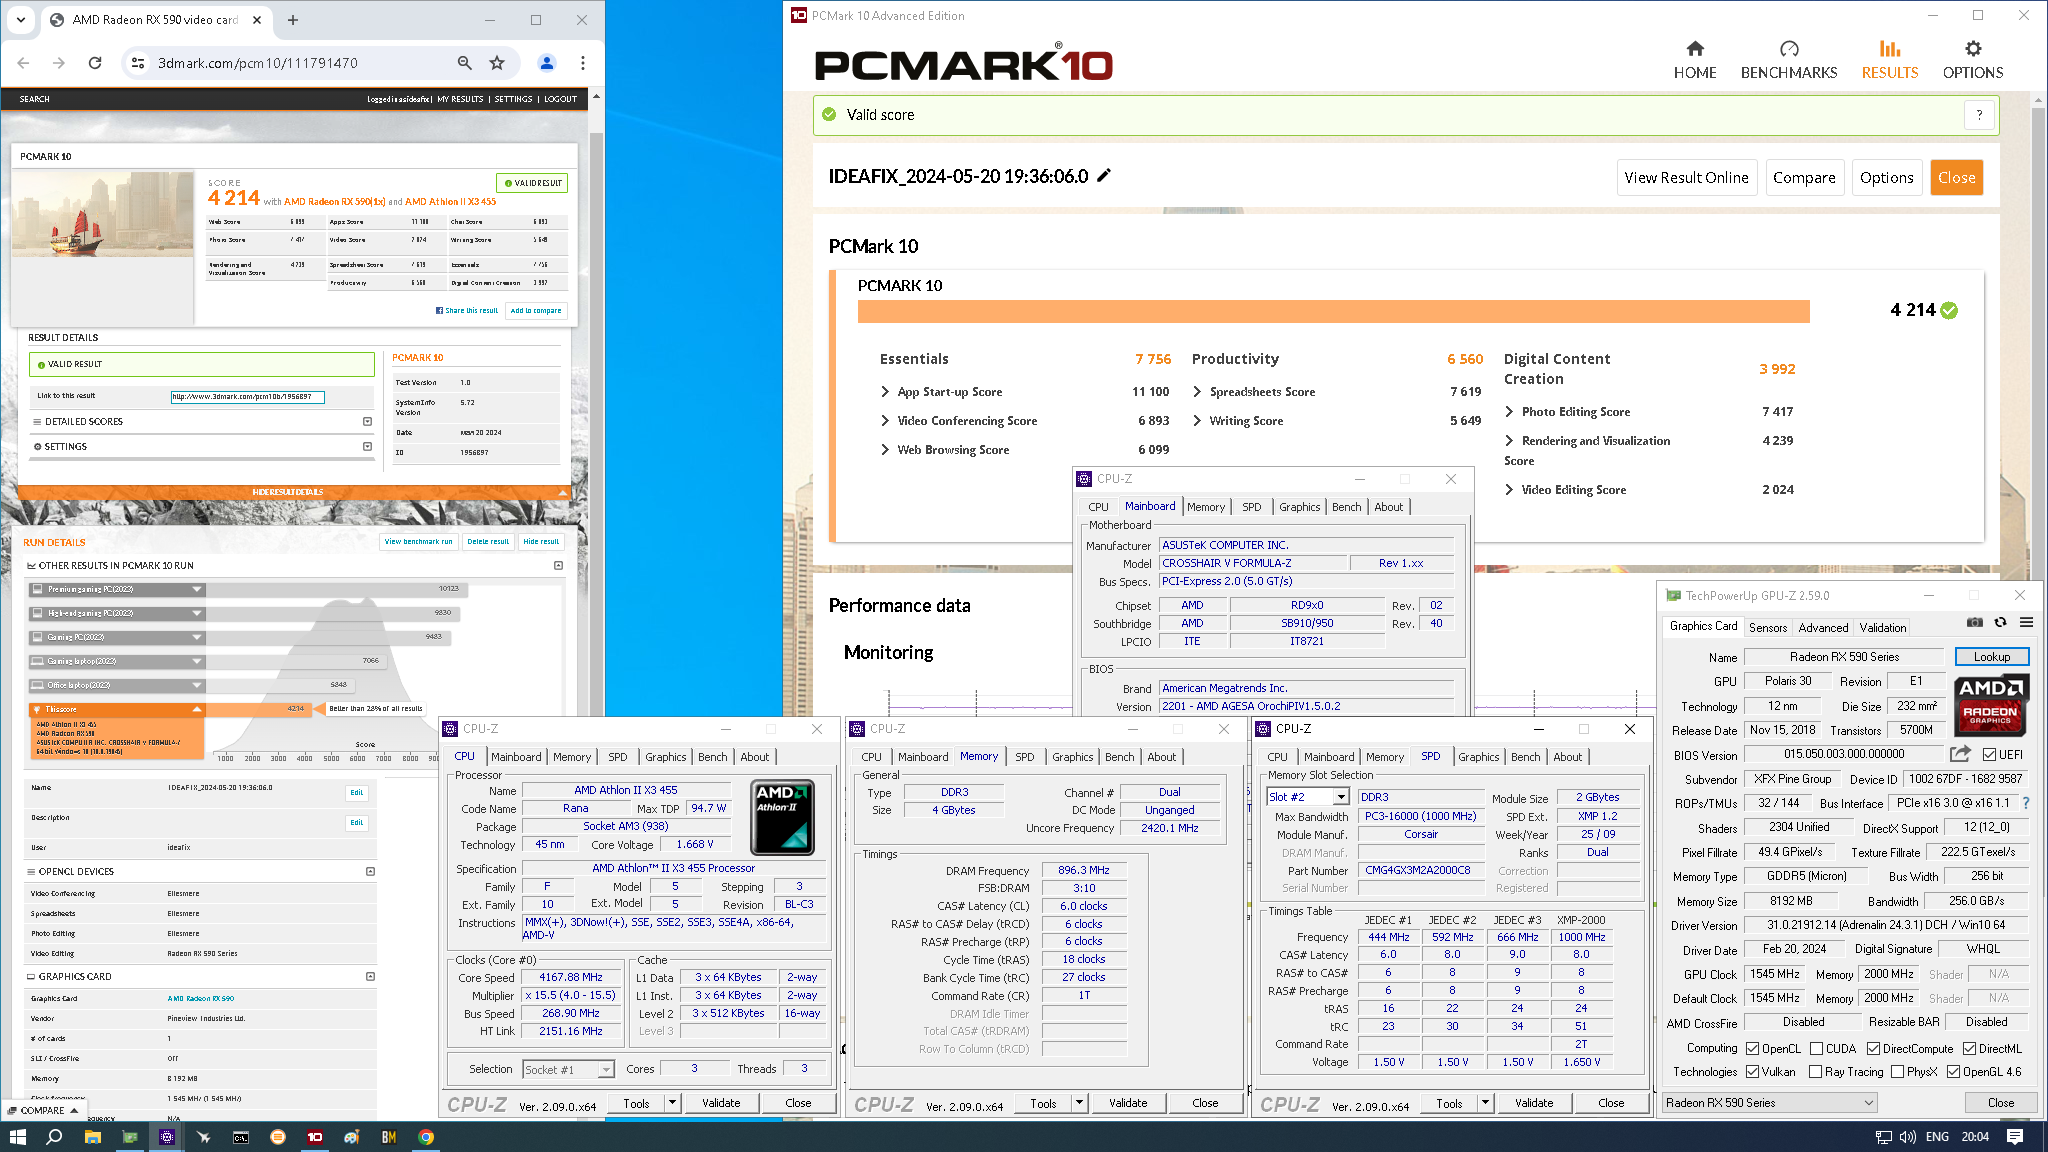Toggle OpenCL checkbox in GPU-Z
The height and width of the screenshot is (1152, 2048).
(1752, 1049)
